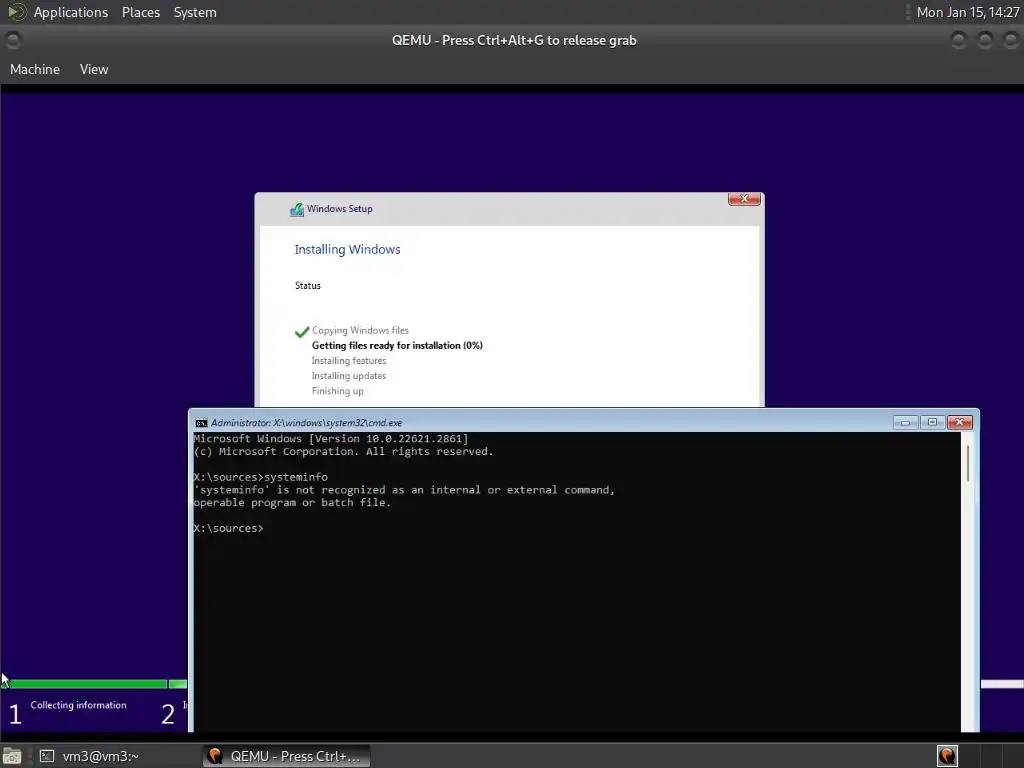This screenshot has height=768, width=1024.
Task: Open the Applications menu
Action: [71, 12]
